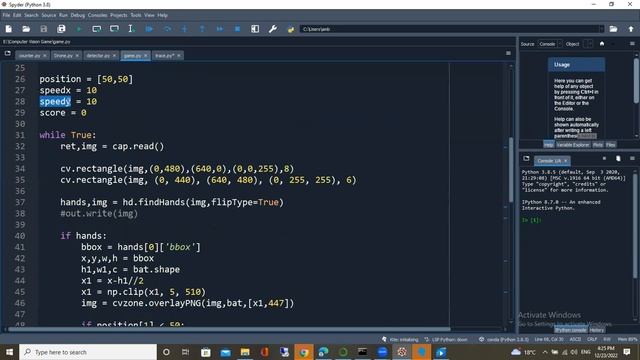Select the Help pane tab
The height and width of the screenshot is (360, 640).
549,145
